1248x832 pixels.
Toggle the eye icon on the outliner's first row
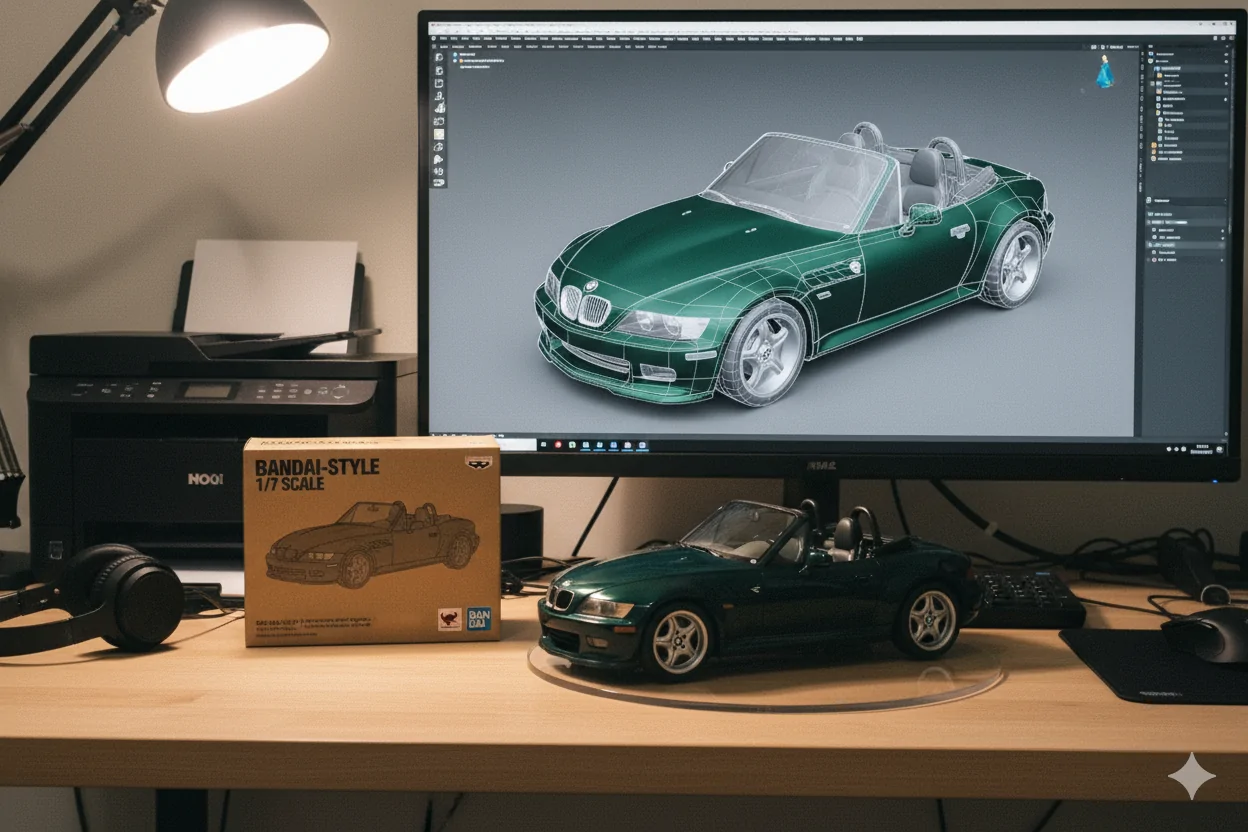click(1226, 54)
